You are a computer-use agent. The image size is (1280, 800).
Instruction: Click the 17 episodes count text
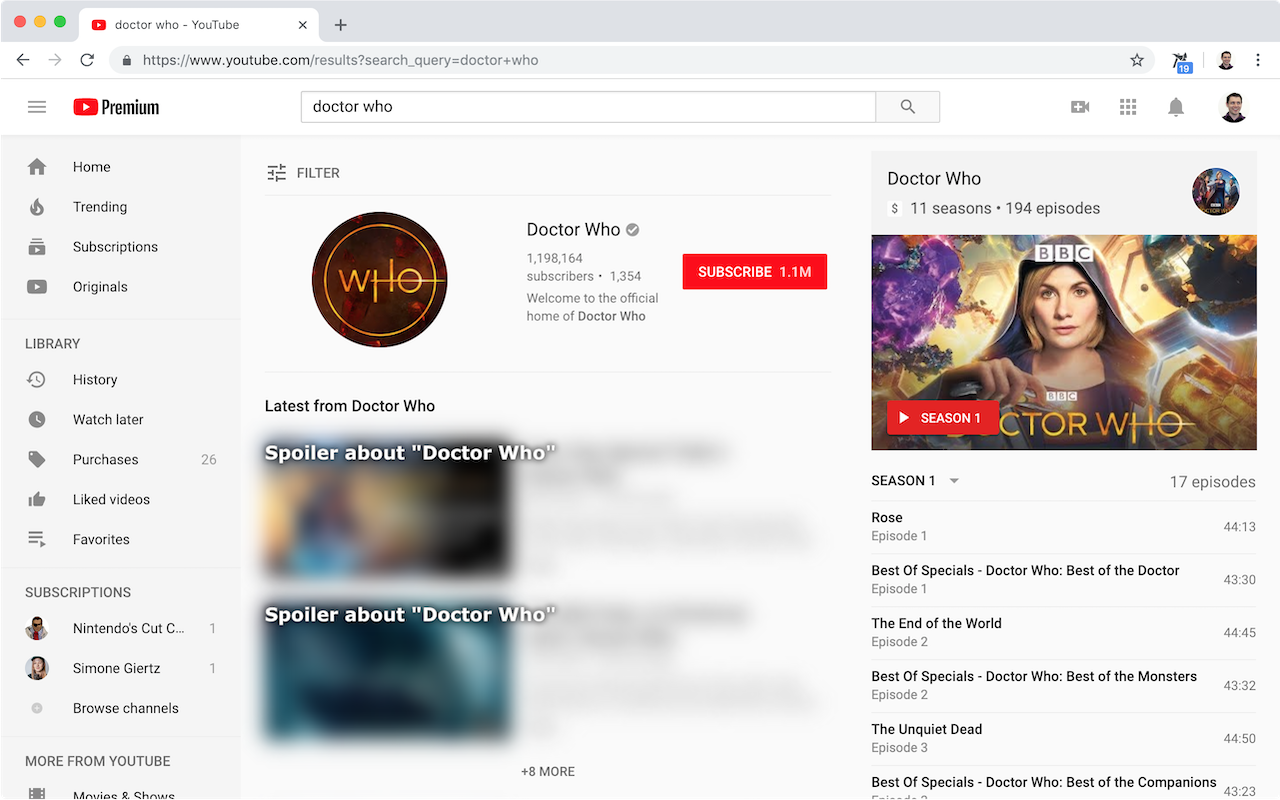tap(1213, 482)
